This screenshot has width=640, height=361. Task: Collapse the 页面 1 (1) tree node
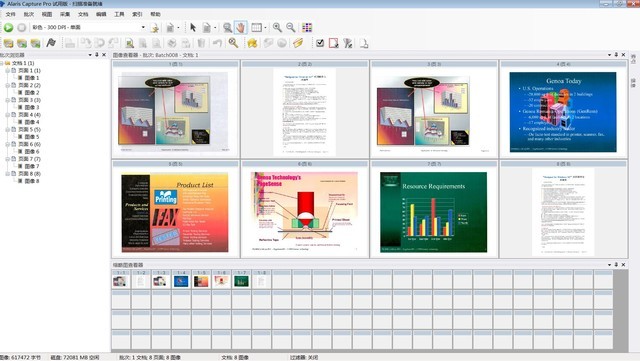tap(7, 71)
